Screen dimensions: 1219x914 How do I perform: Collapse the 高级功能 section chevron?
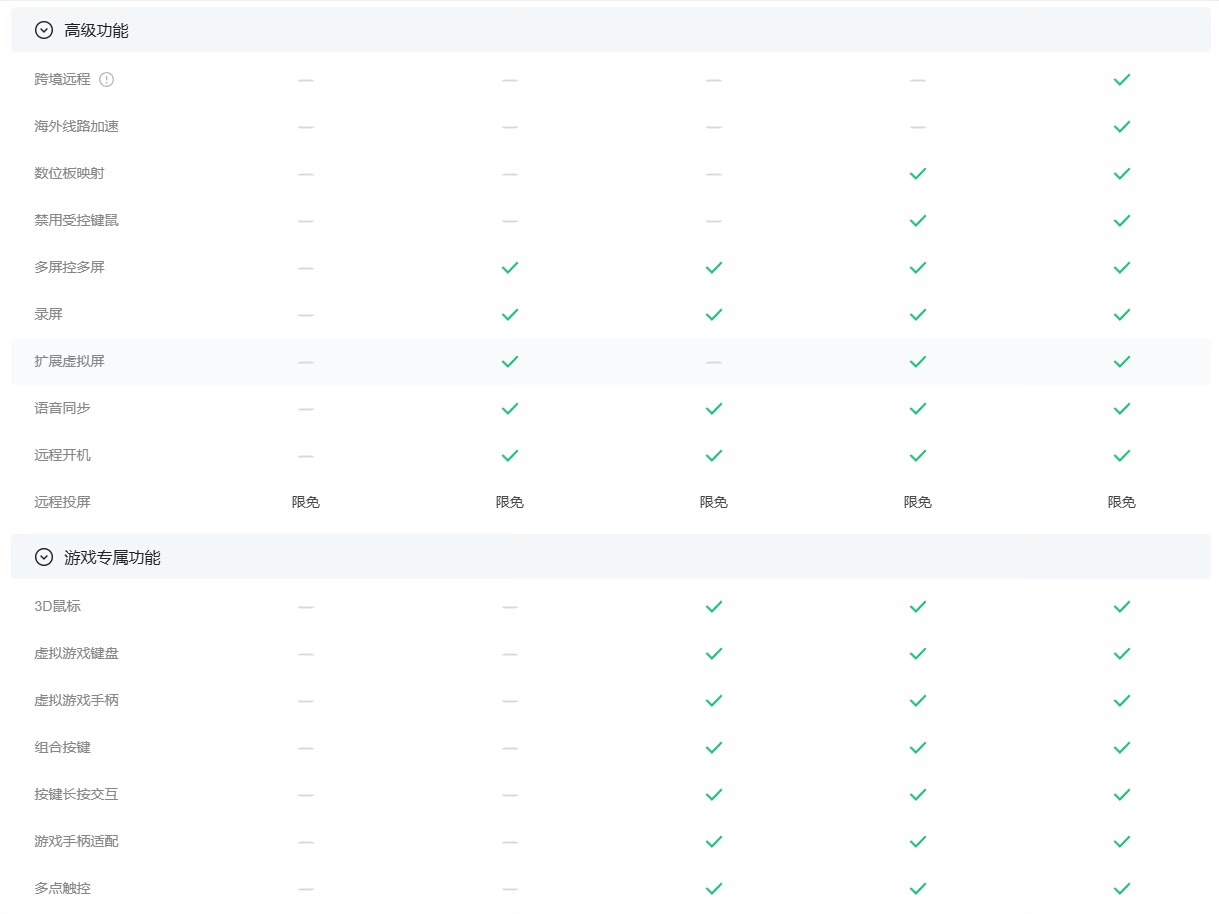[43, 30]
